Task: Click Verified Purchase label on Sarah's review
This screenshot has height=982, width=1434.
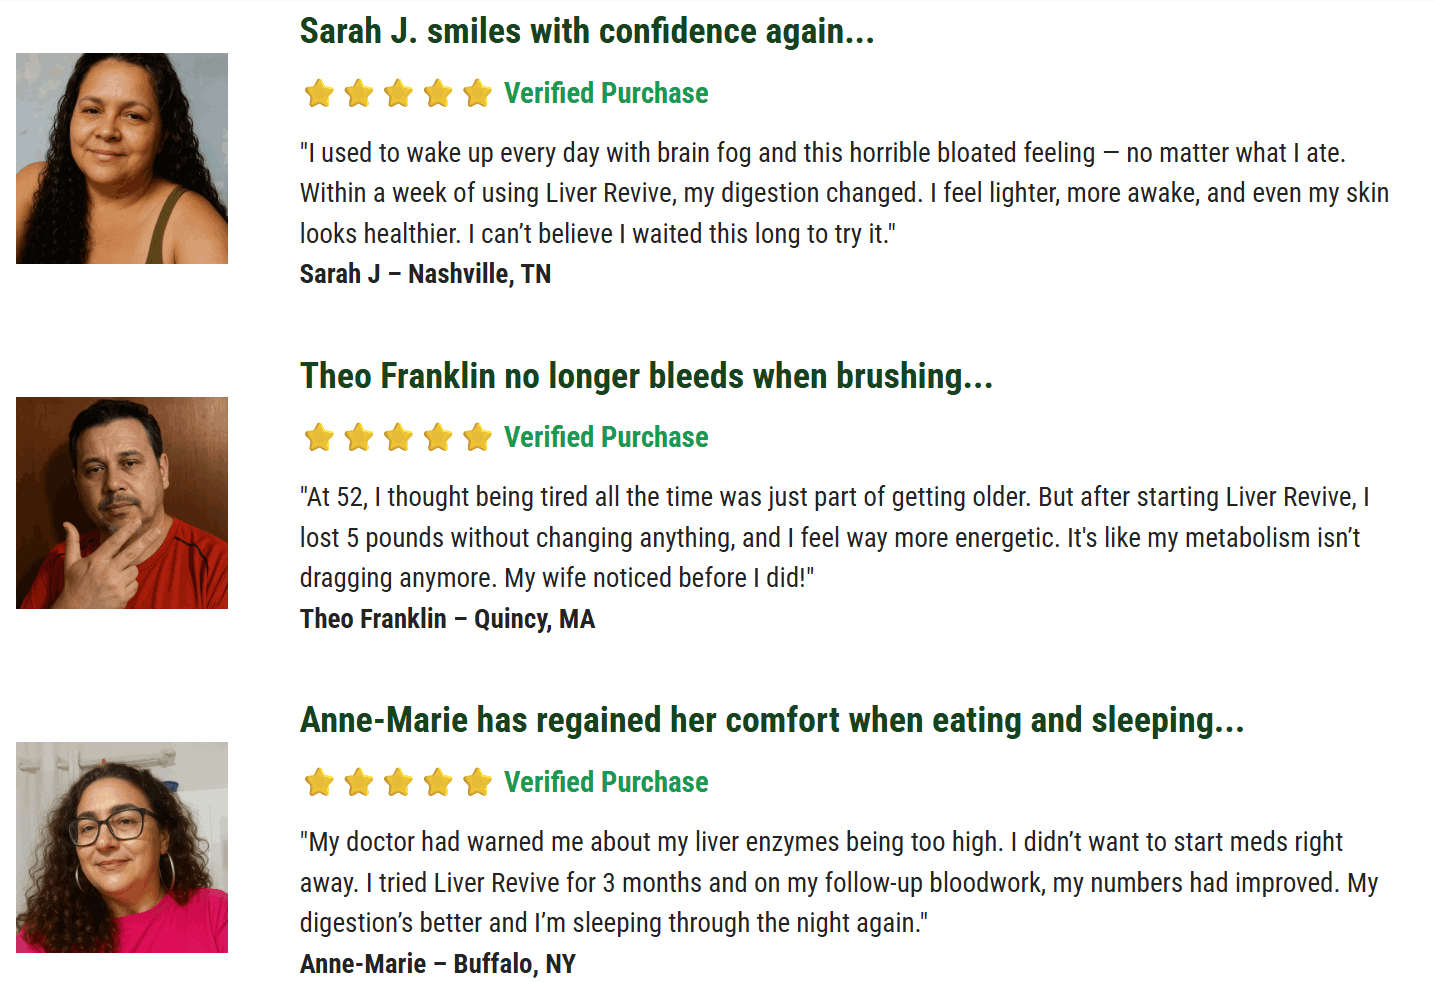Action: (x=606, y=94)
